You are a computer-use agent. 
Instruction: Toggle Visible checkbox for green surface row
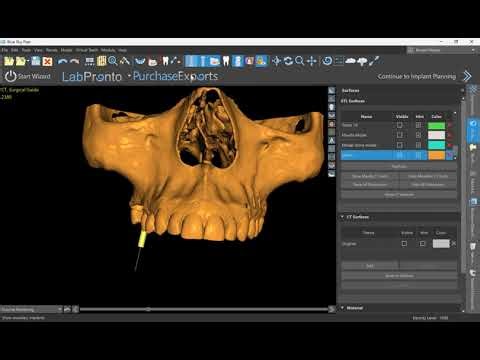coord(399,125)
